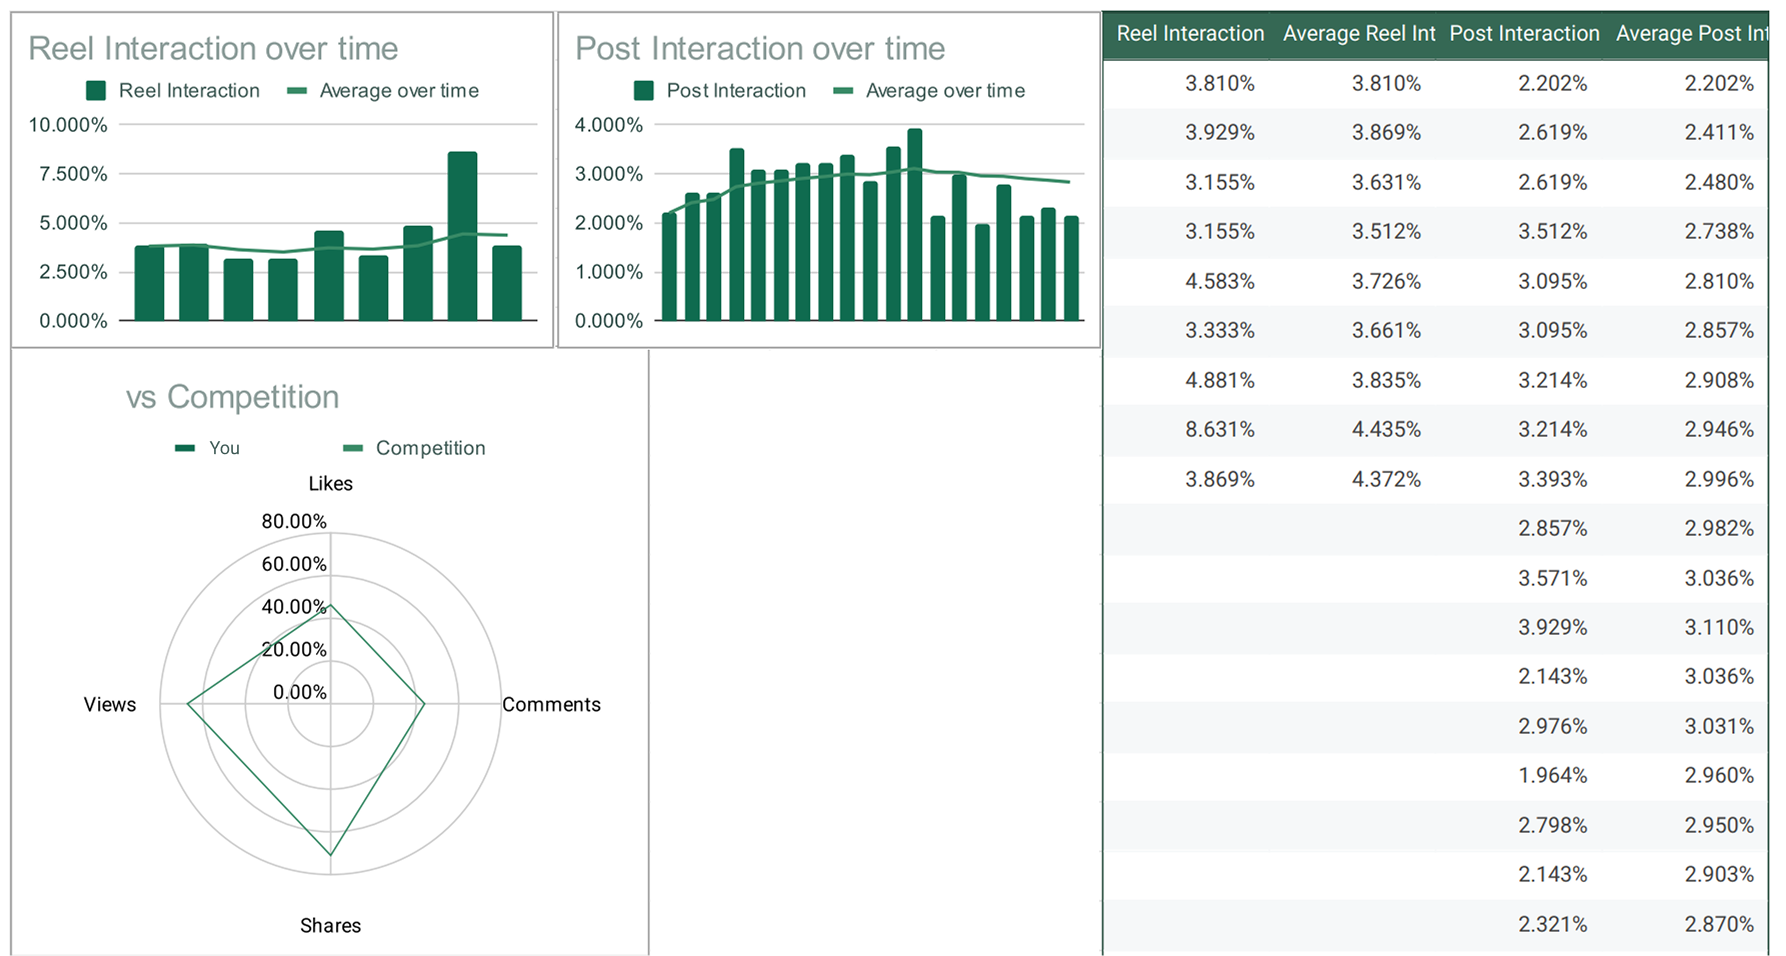Click the Reel Interaction legend color swatch

coord(96,91)
